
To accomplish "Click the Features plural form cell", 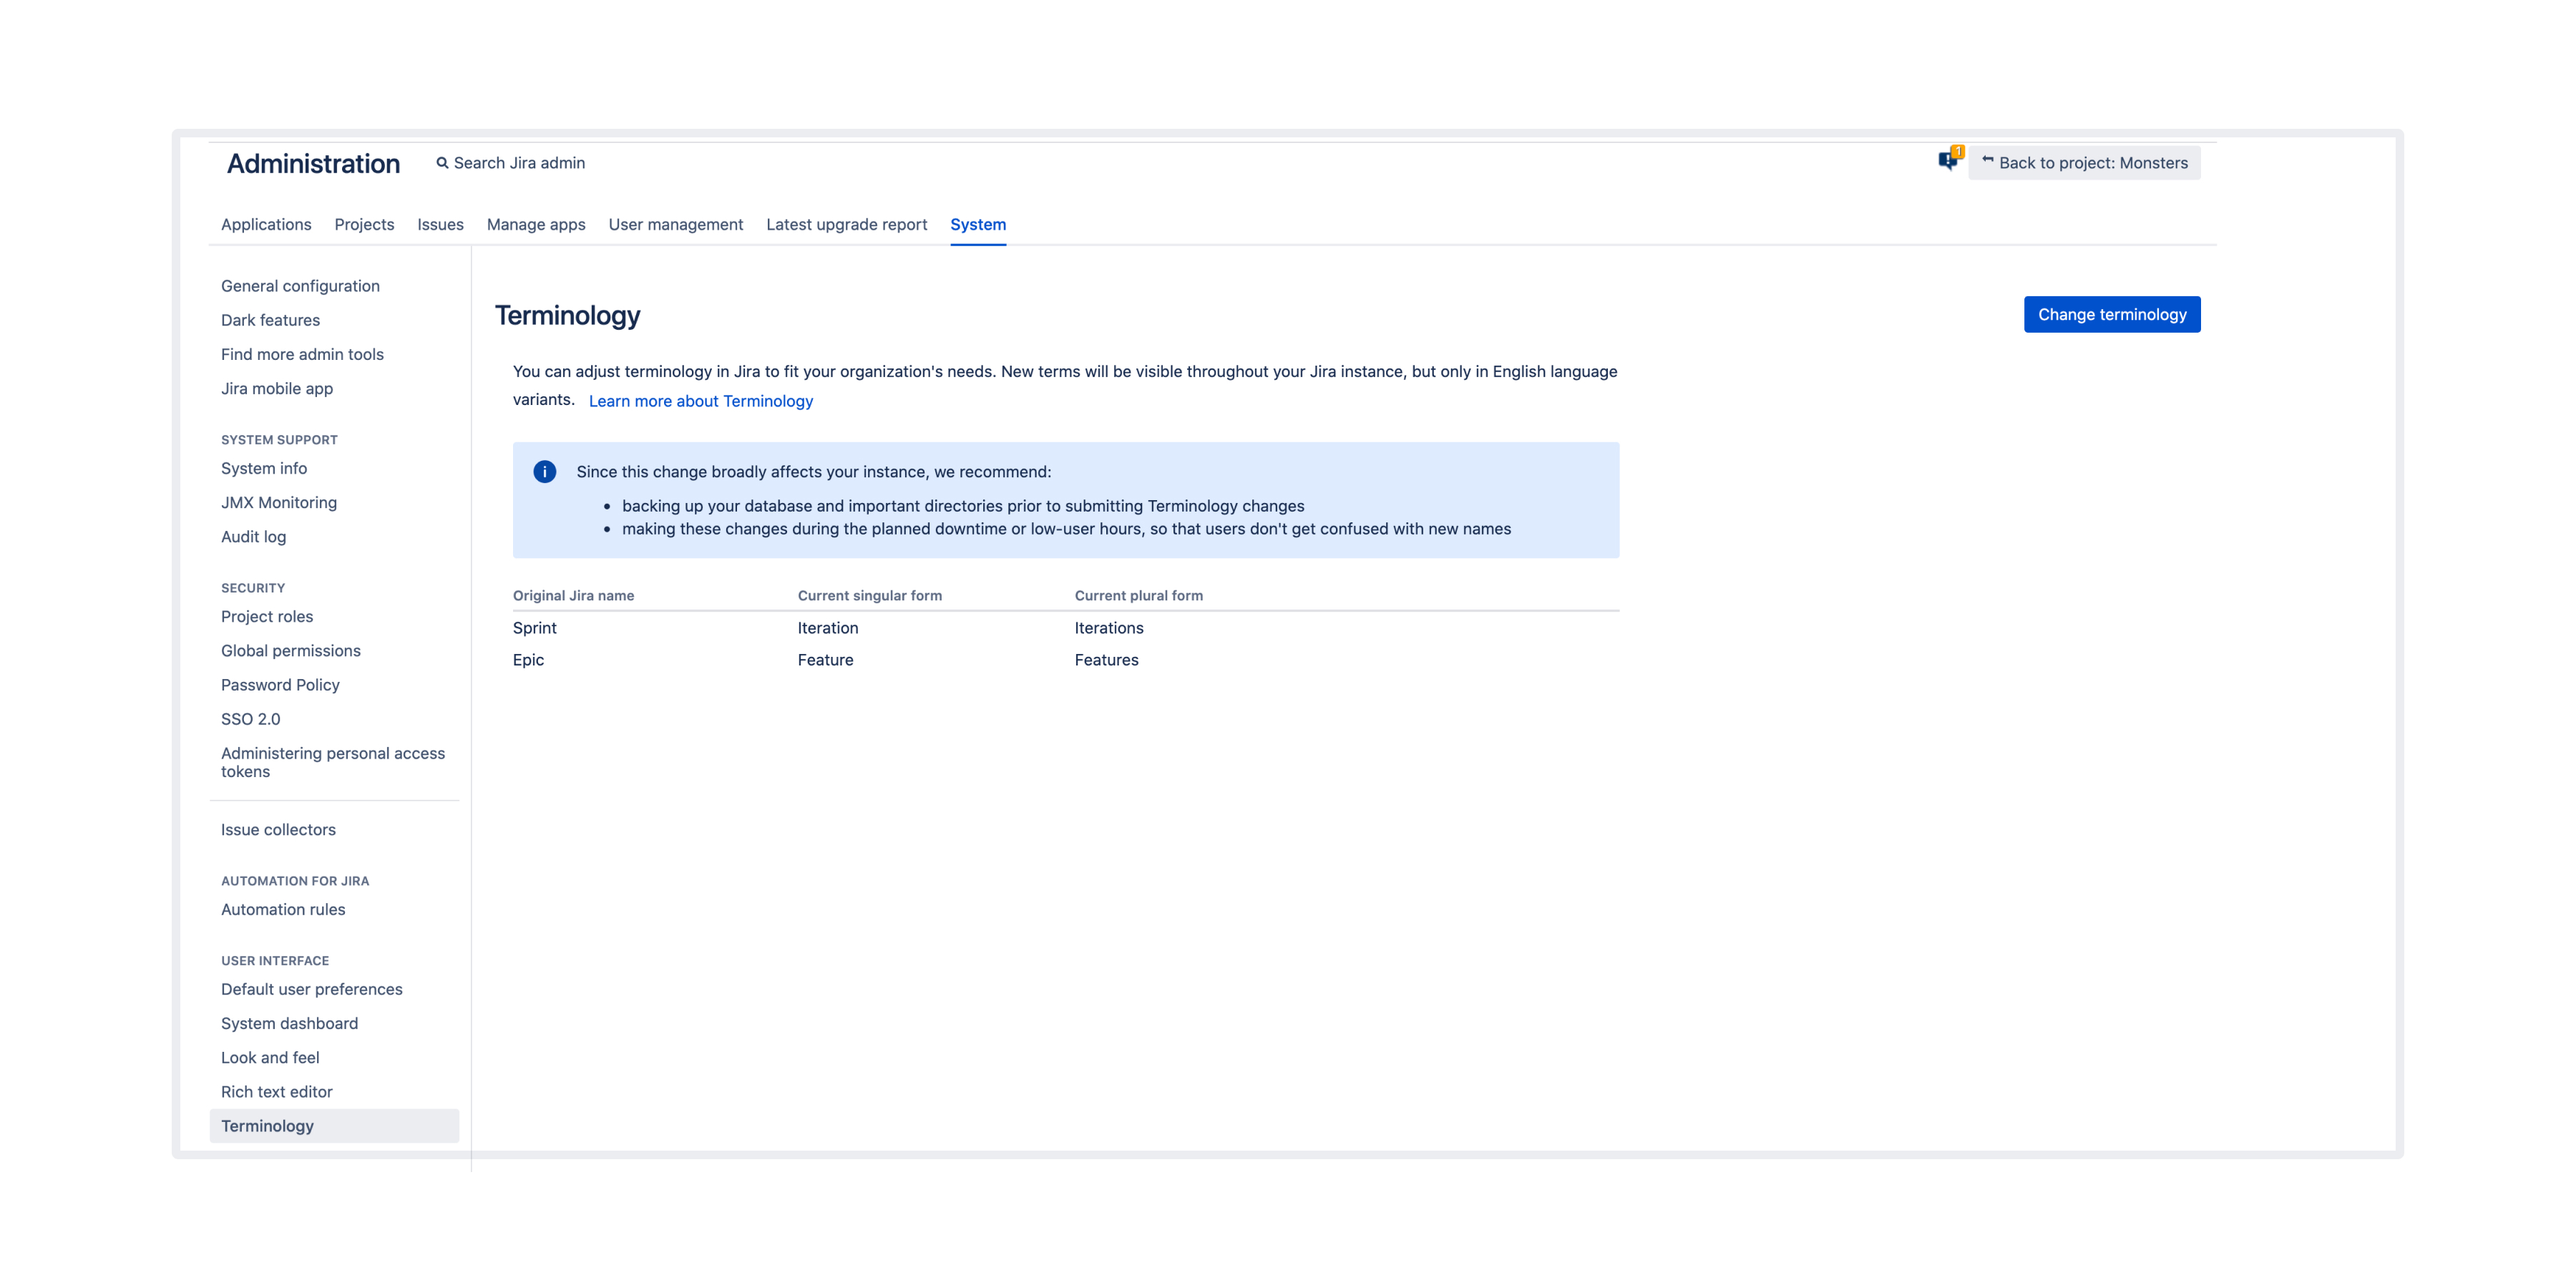I will pyautogui.click(x=1106, y=660).
